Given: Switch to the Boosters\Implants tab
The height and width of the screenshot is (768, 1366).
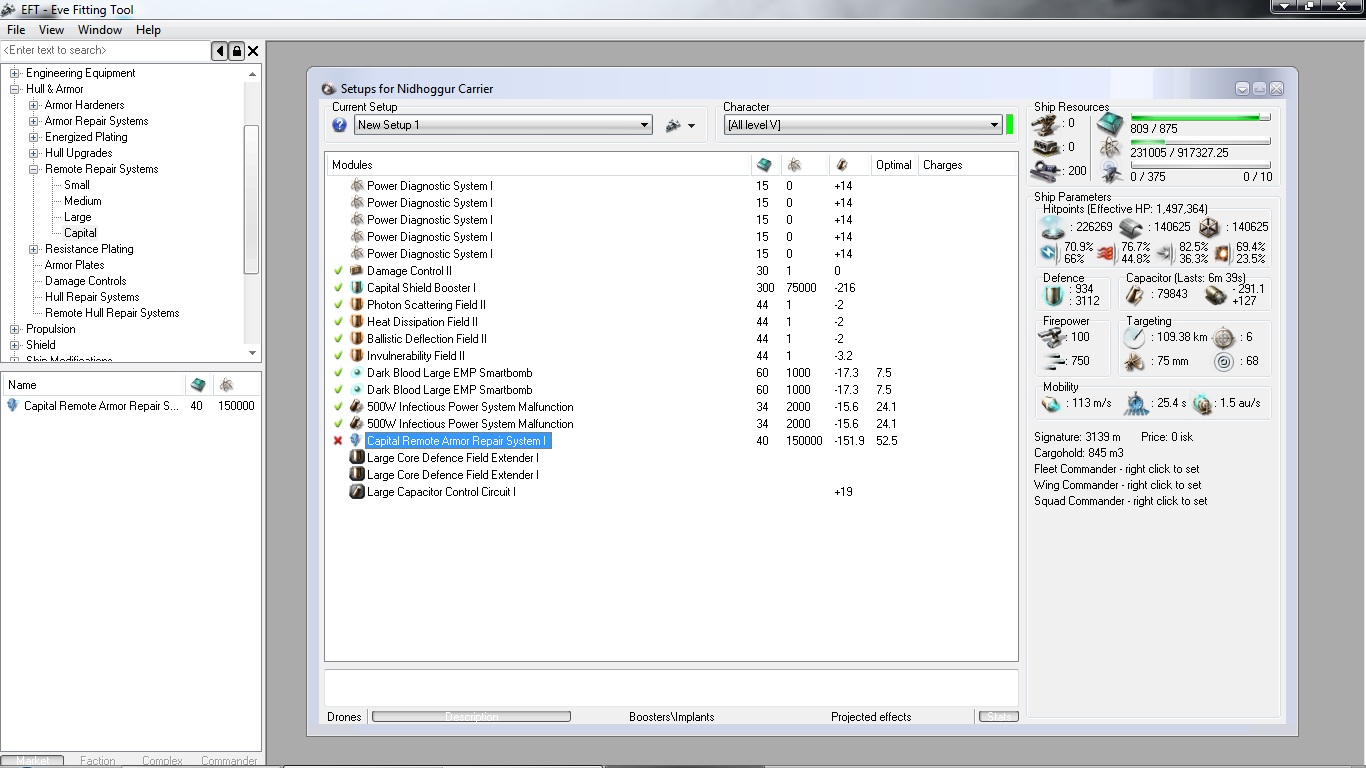Looking at the screenshot, I should [672, 717].
